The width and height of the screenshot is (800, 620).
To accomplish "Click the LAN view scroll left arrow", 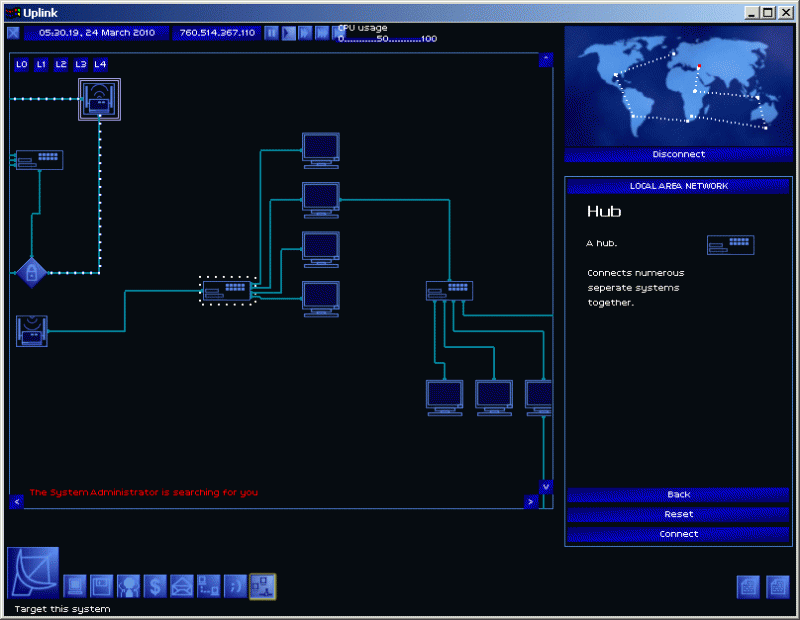I will click(x=17, y=502).
